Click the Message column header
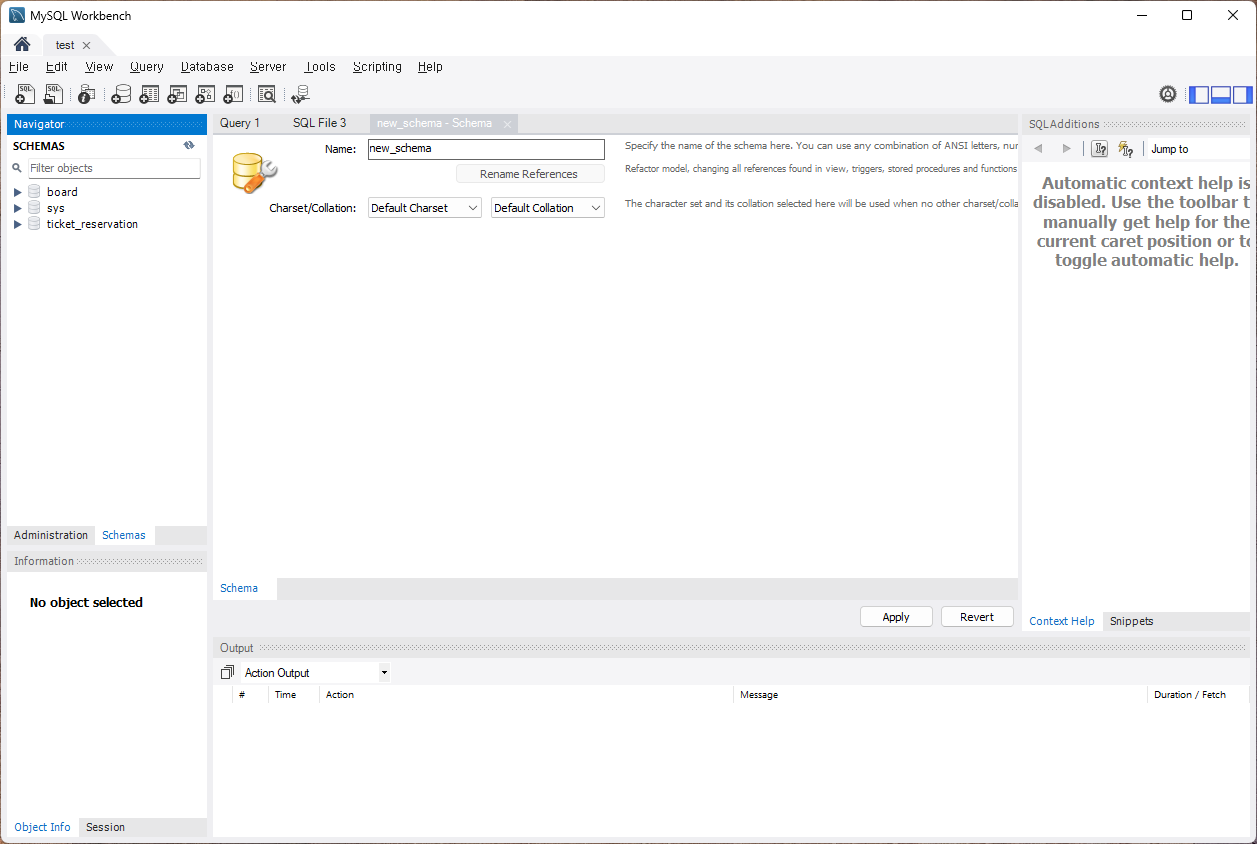The height and width of the screenshot is (844, 1257). click(x=940, y=694)
